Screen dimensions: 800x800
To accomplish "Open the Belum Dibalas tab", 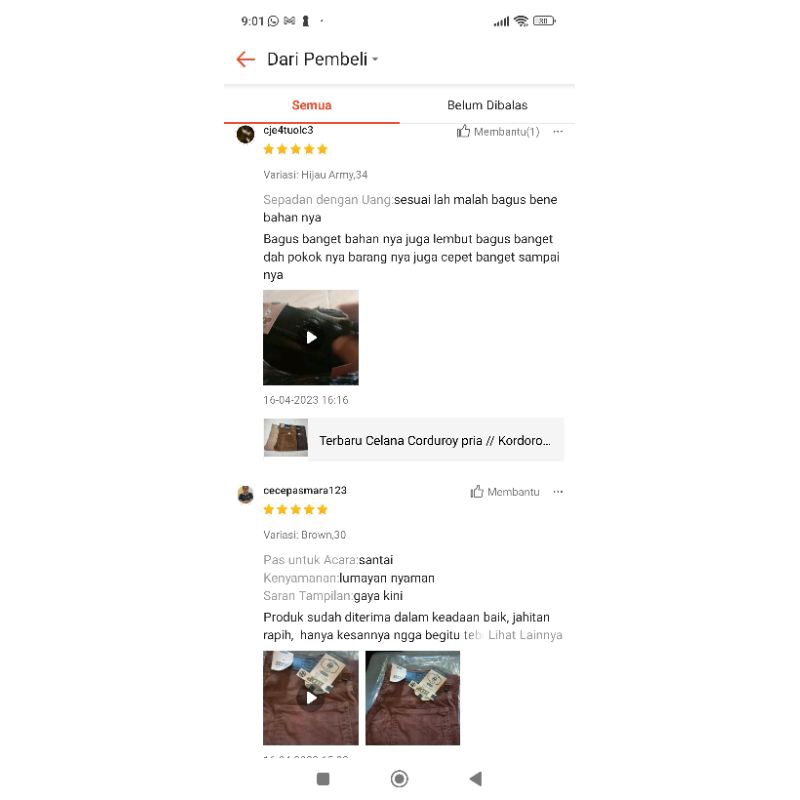I will tap(487, 105).
